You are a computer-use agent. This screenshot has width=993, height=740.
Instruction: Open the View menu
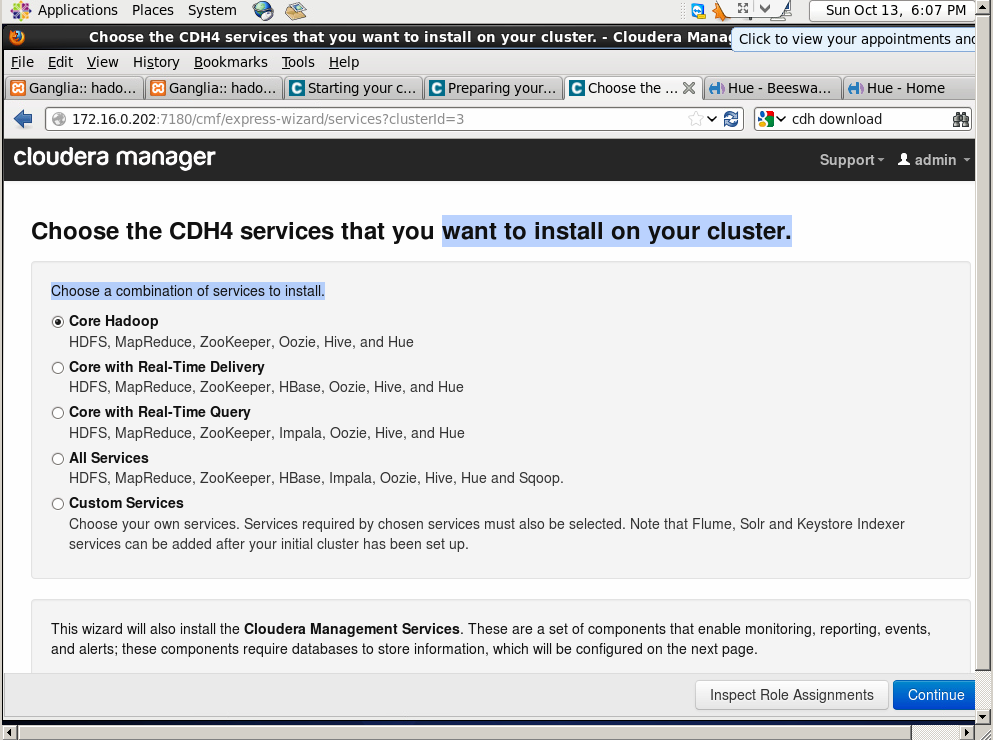[x=103, y=62]
